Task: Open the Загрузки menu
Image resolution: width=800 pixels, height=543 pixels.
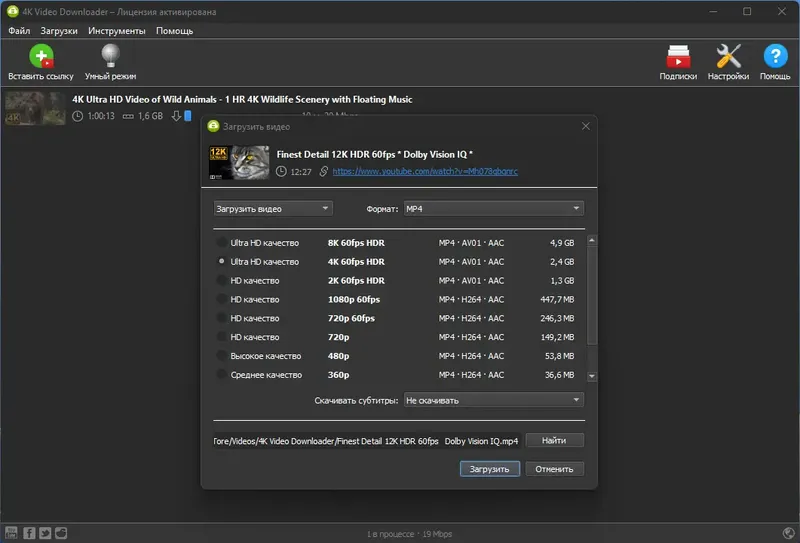Action: (x=59, y=31)
